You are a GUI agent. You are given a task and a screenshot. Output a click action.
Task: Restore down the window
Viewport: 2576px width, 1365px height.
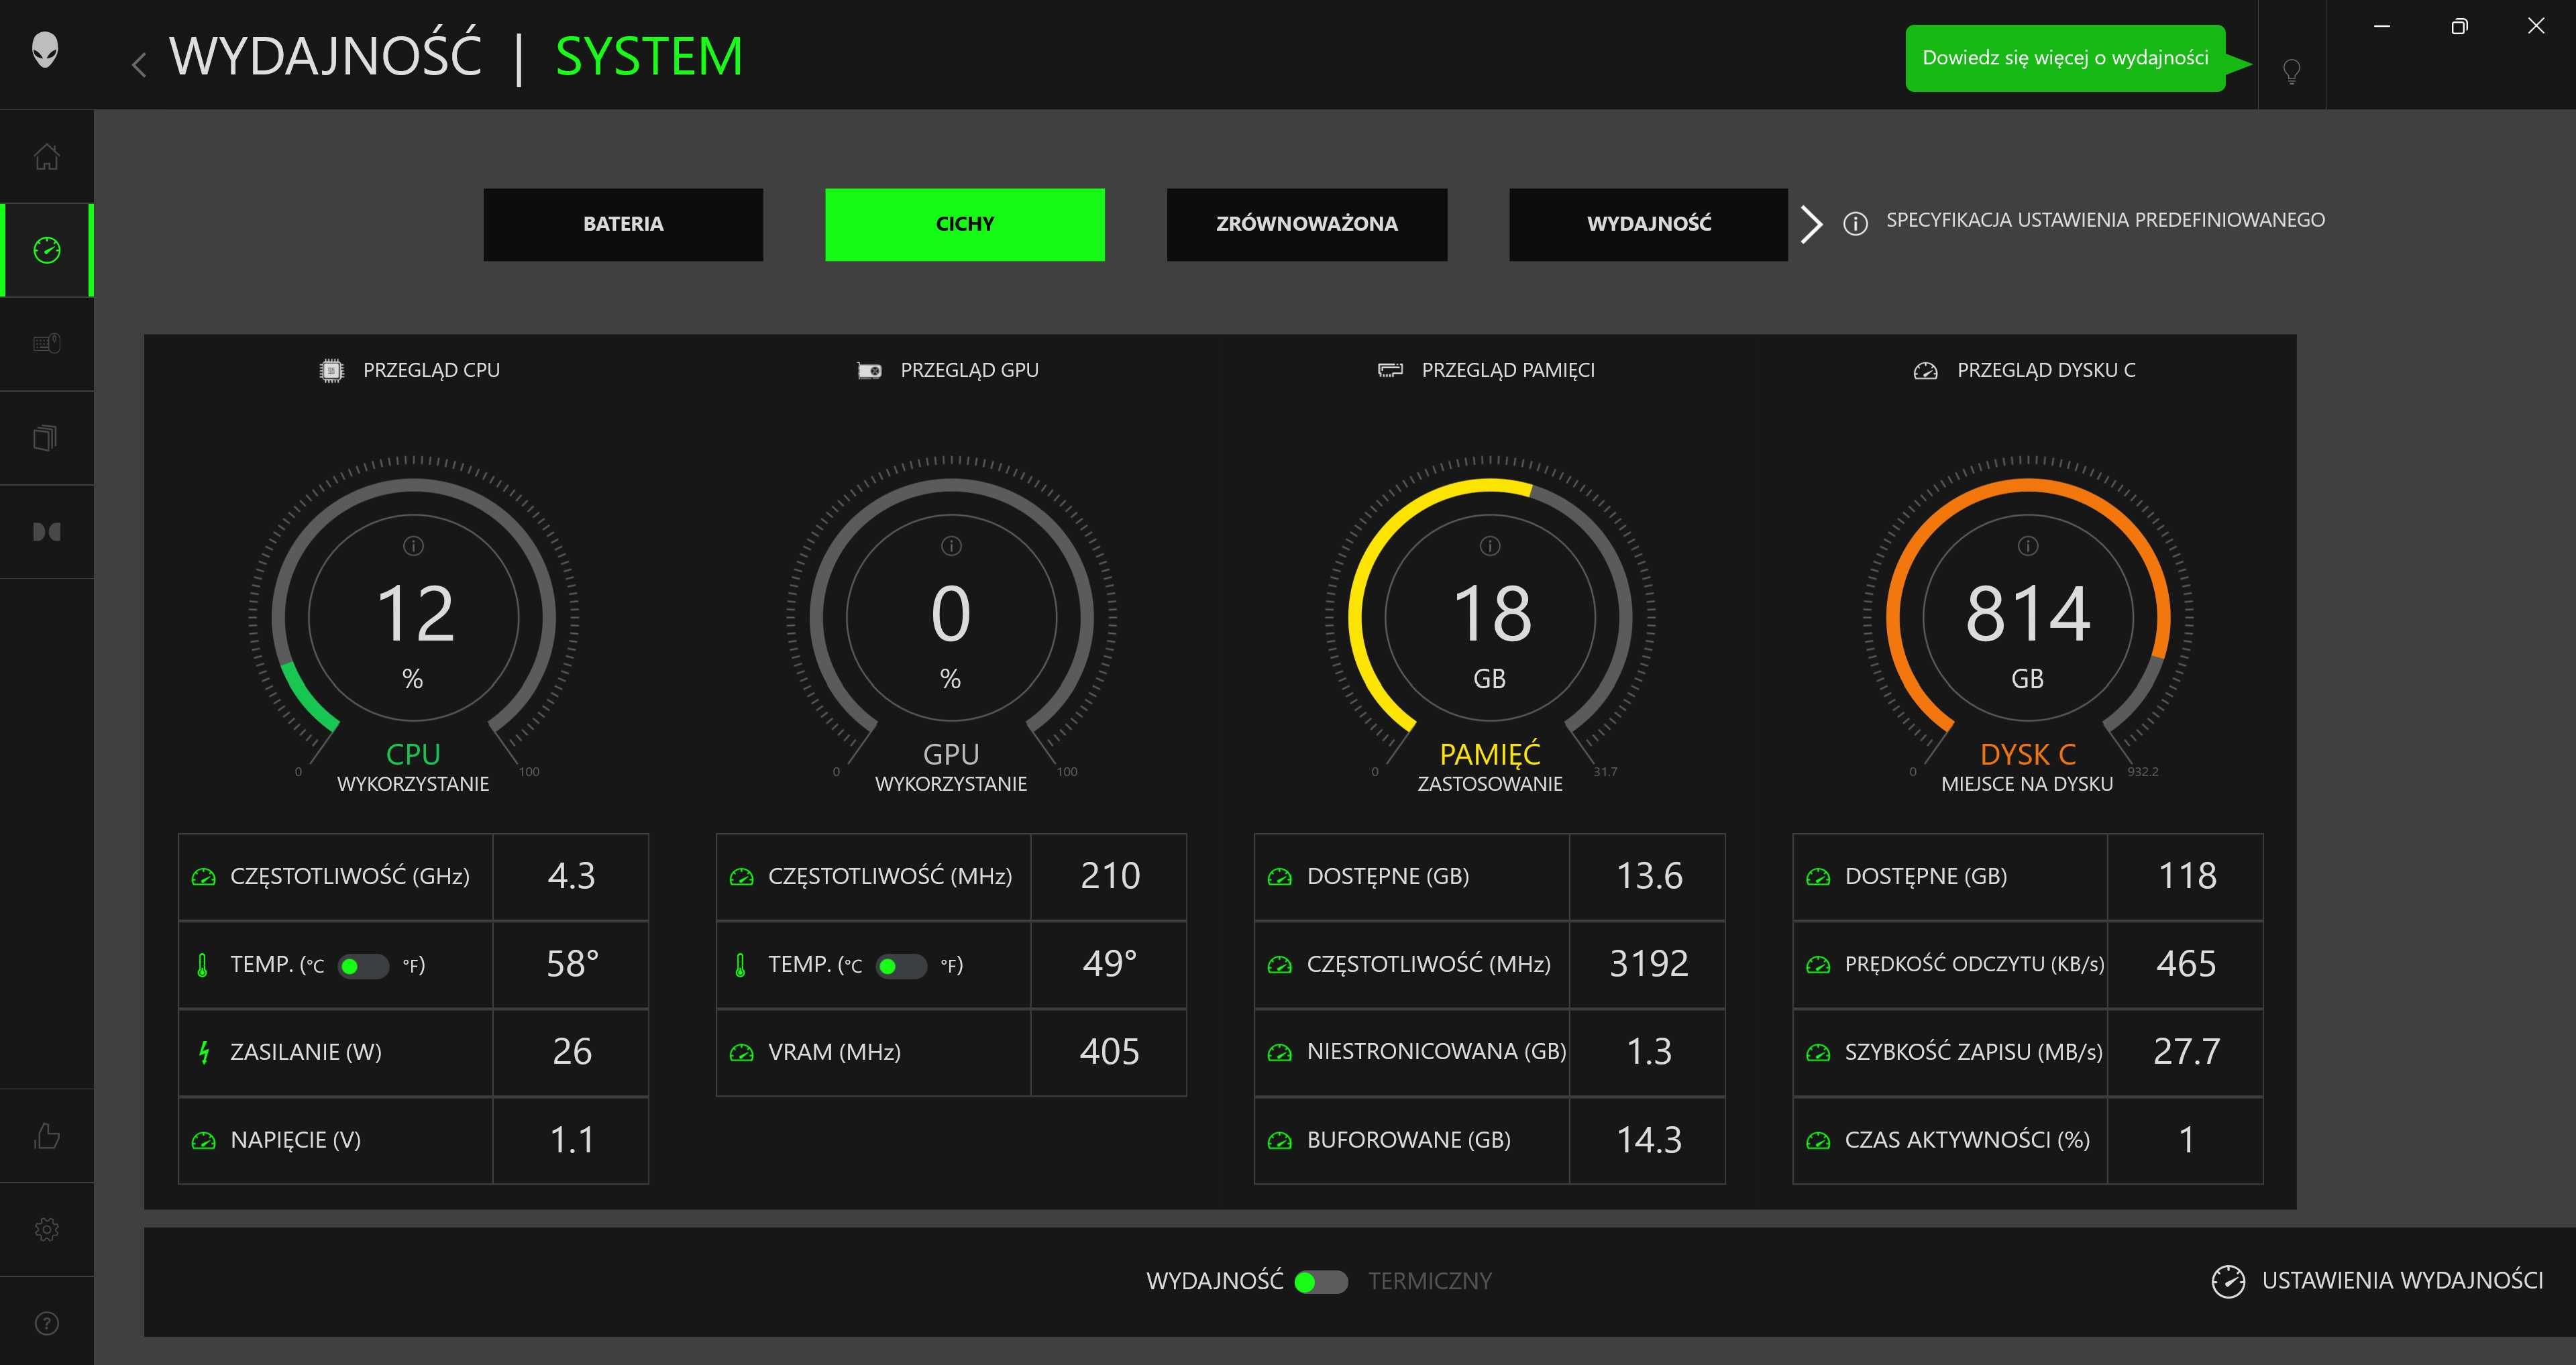(2459, 27)
